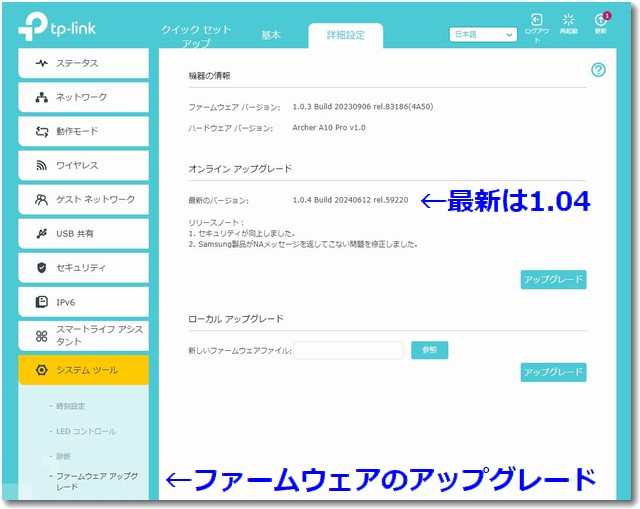Open the 診断 submenu entry
This screenshot has height=509, width=640.
pyautogui.click(x=63, y=456)
